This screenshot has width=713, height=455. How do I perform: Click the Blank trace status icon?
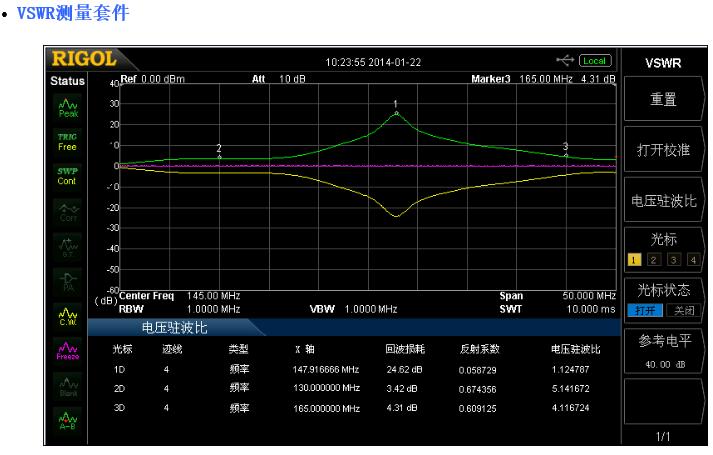point(67,386)
